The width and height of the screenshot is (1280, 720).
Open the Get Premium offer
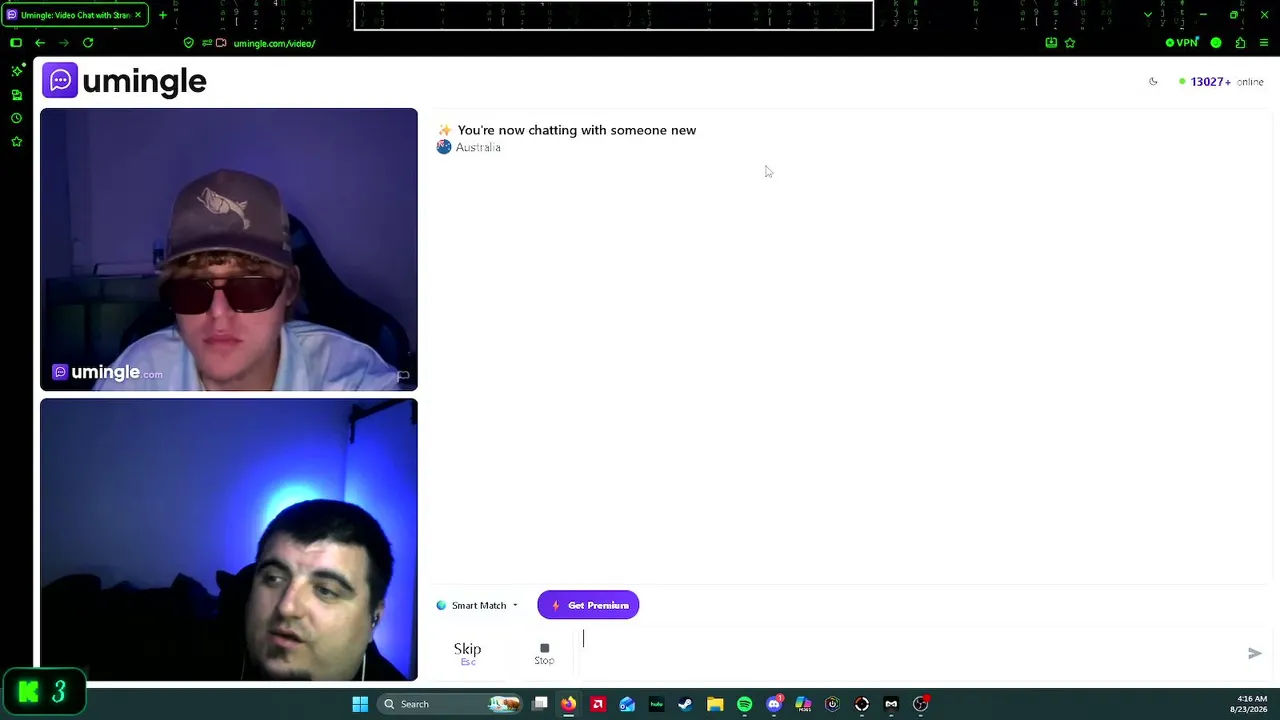click(588, 605)
